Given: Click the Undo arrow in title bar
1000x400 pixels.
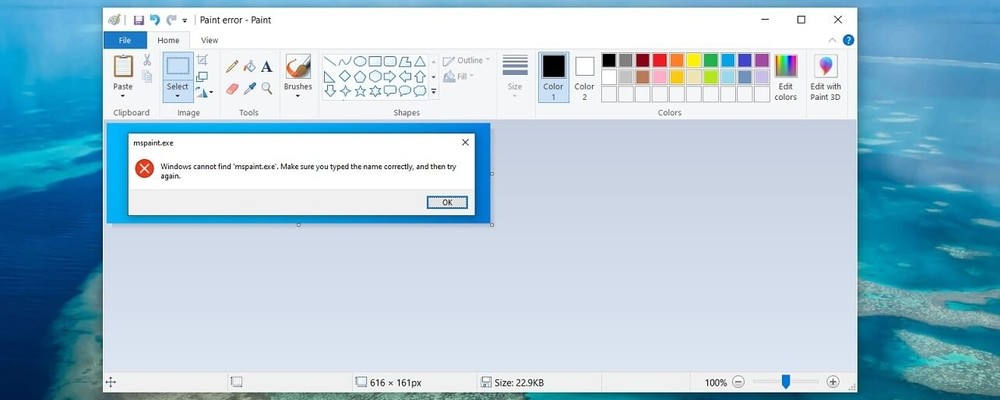Looking at the screenshot, I should [155, 20].
